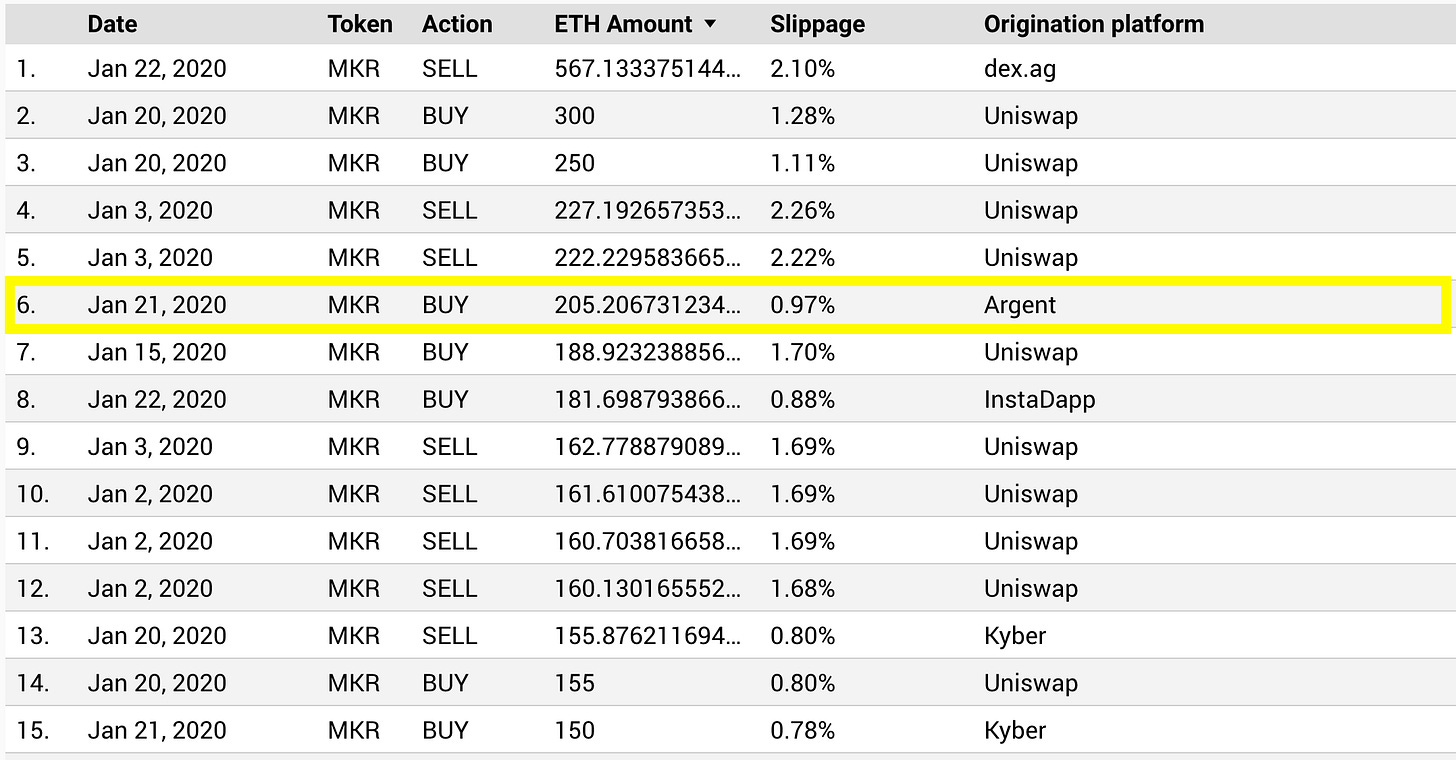The image size is (1456, 760).
Task: Click the Kyber platform in row 13
Action: [x=1015, y=636]
